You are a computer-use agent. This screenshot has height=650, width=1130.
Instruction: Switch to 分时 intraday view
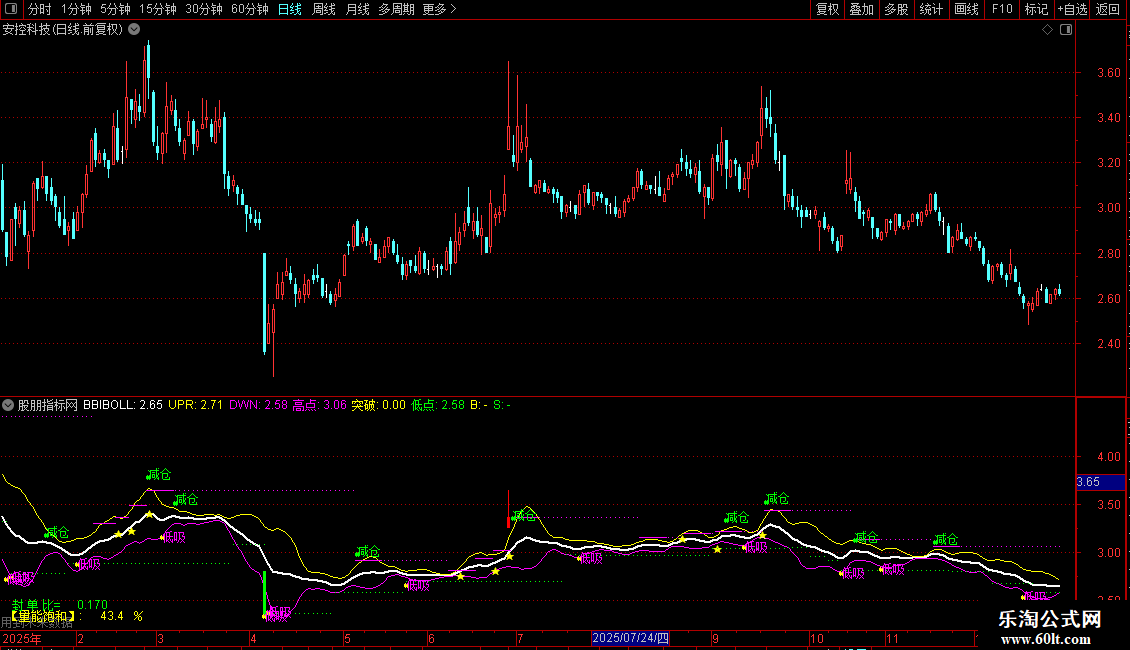pyautogui.click(x=39, y=9)
